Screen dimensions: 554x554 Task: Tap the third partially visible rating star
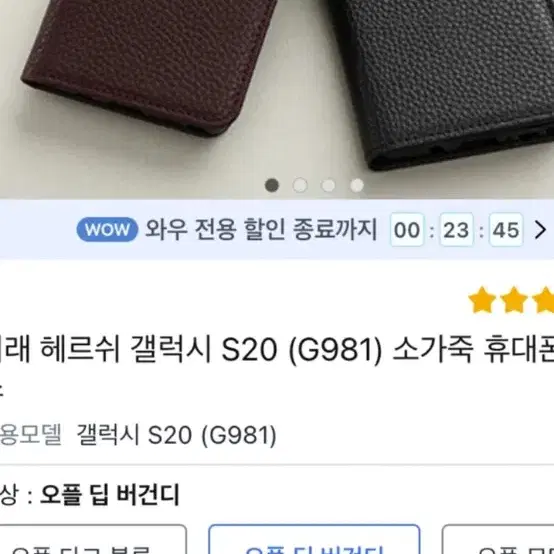543,300
